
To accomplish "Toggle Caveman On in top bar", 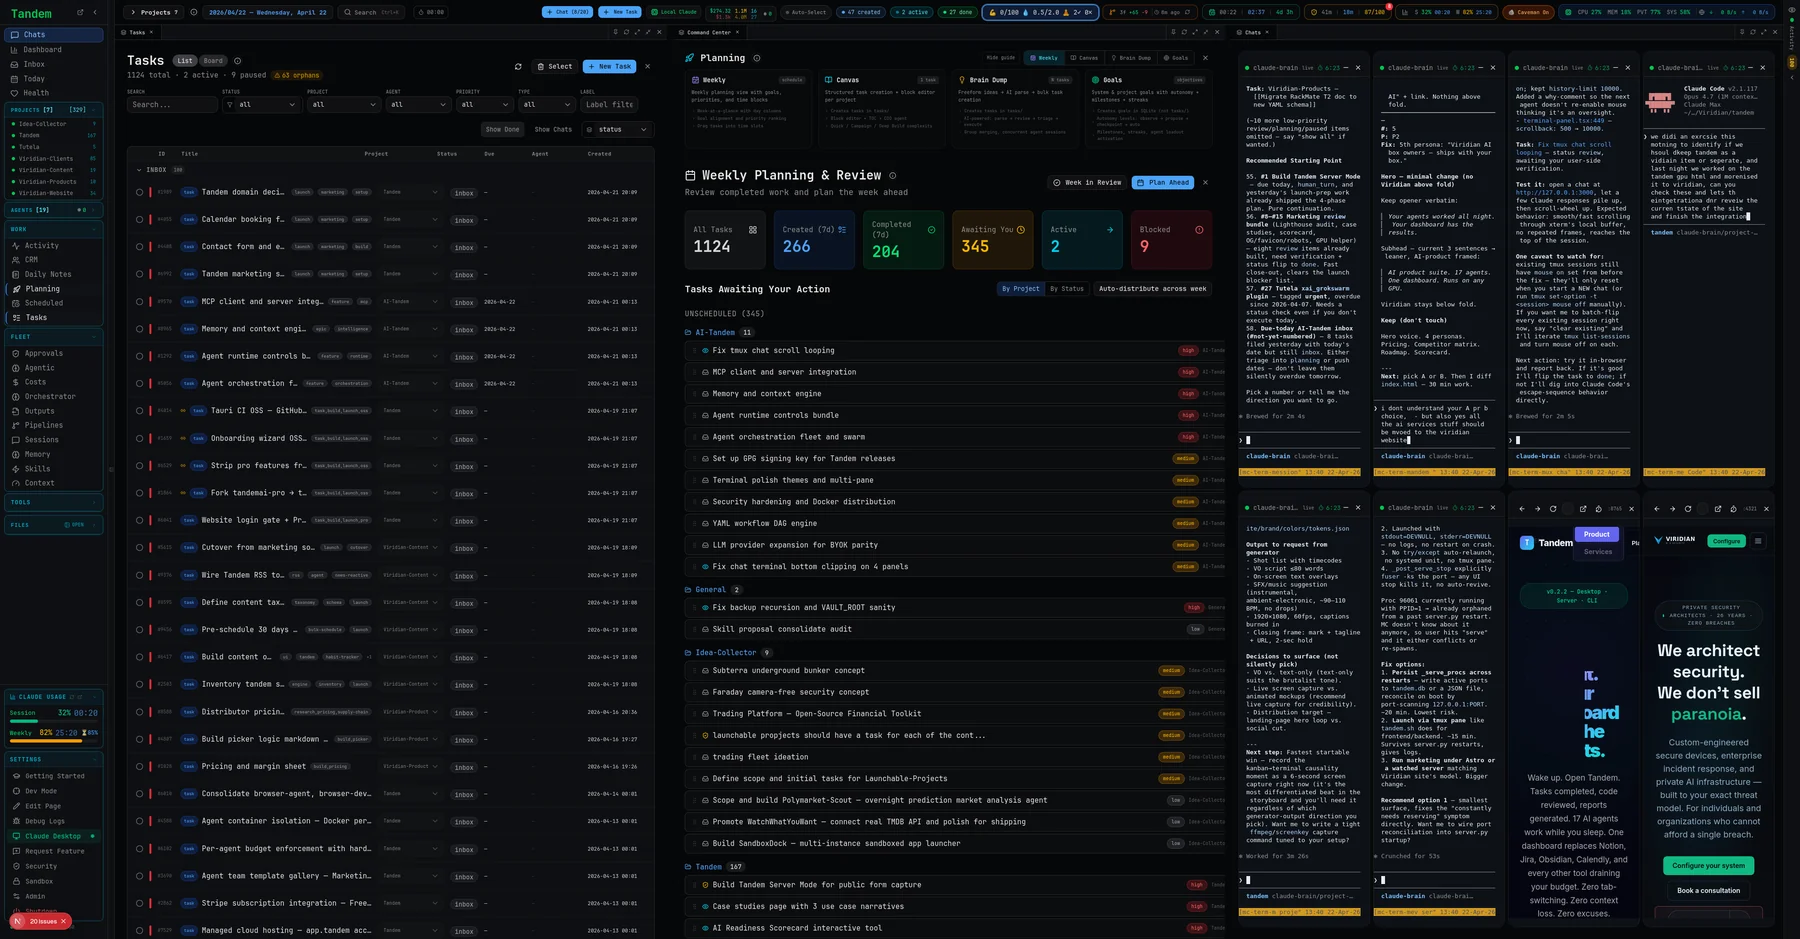I will pyautogui.click(x=1528, y=12).
